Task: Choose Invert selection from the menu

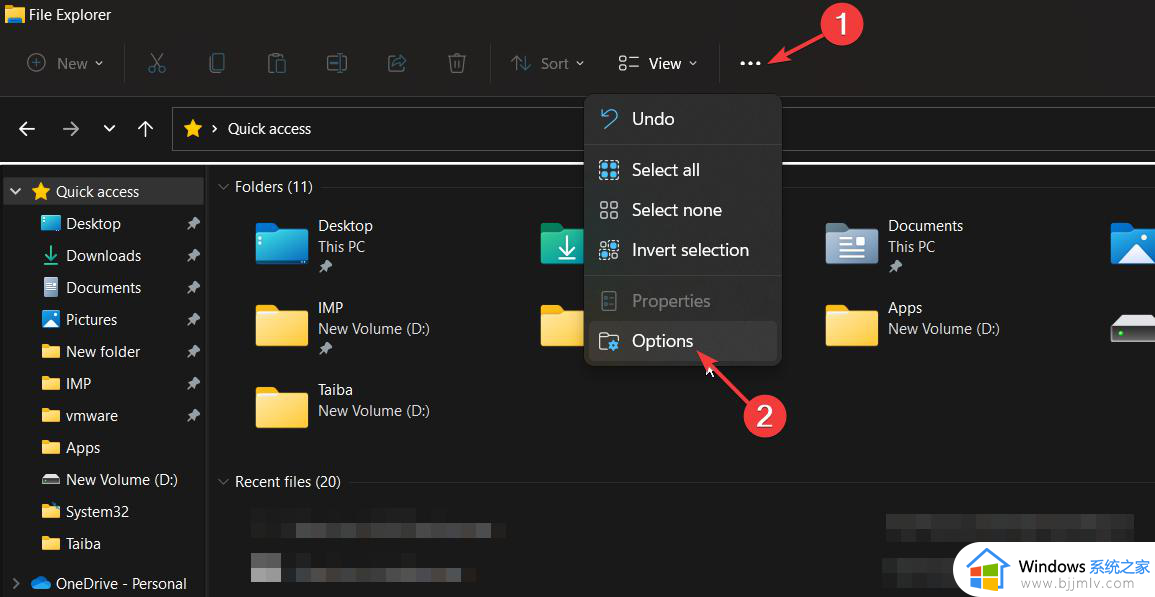Action: coord(683,250)
